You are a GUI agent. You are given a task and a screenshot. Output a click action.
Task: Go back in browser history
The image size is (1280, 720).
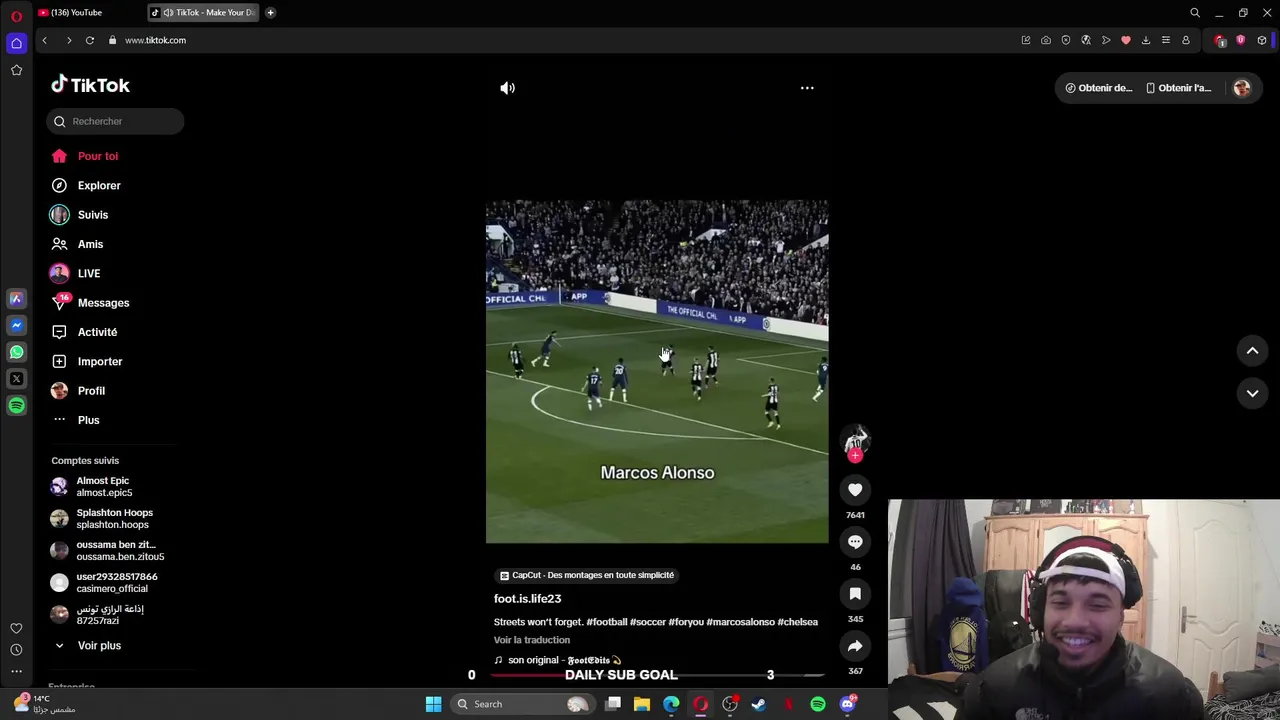[x=44, y=40]
